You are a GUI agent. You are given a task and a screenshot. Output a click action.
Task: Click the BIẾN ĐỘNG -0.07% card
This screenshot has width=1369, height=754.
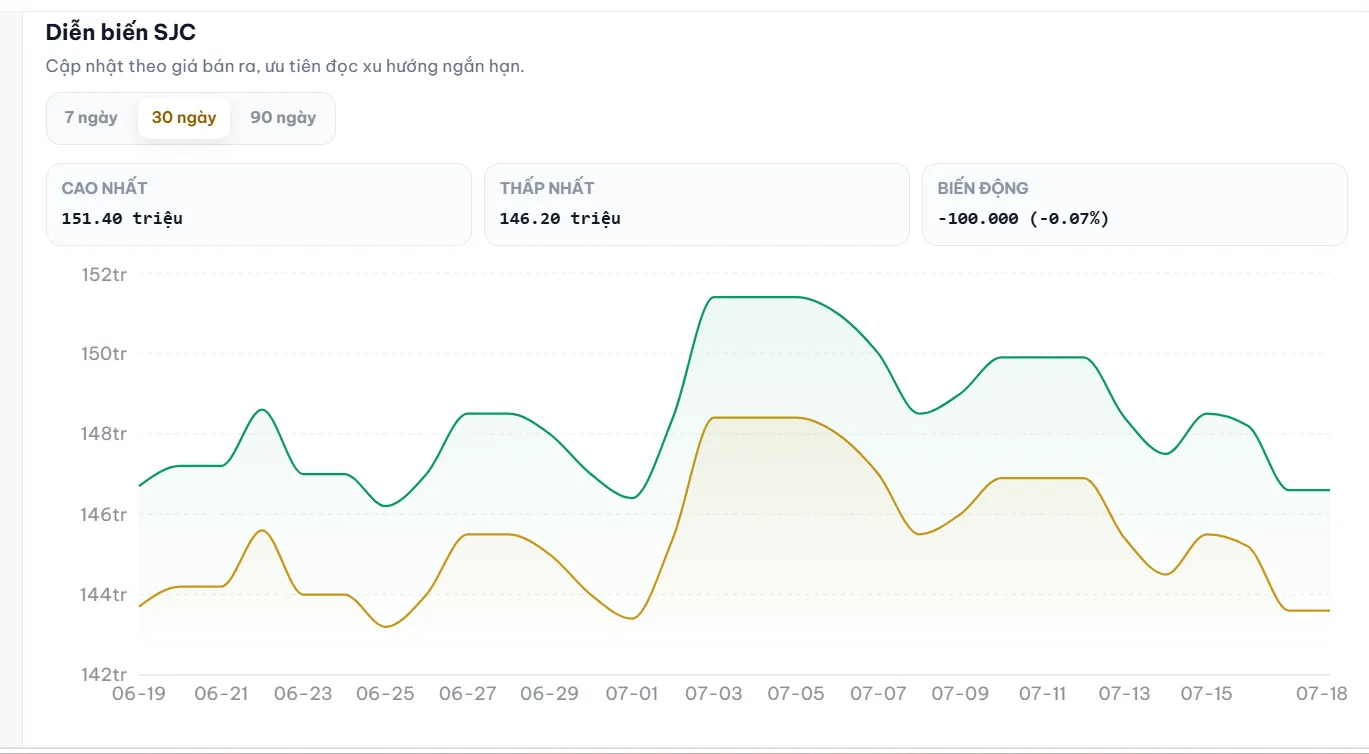click(x=1135, y=204)
